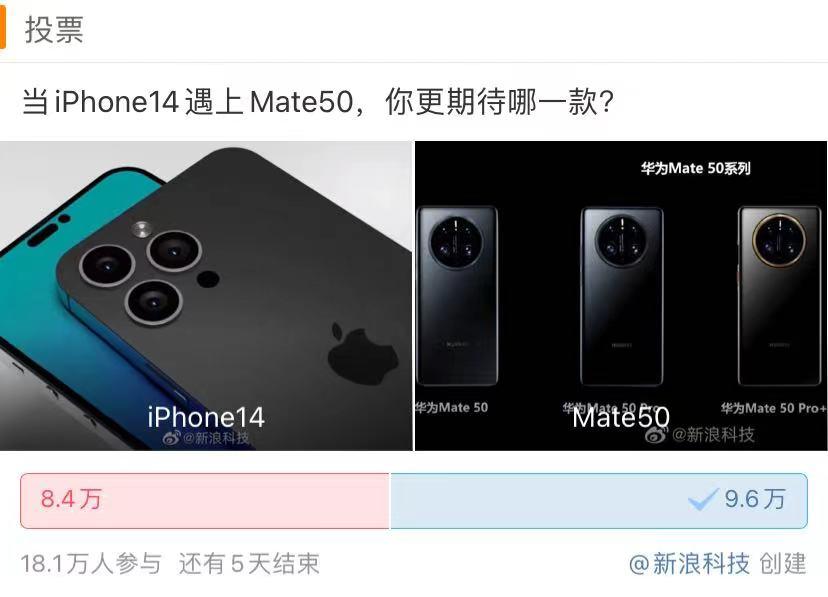Screen dimensions: 828x597
Task: Open the Mate50 series poll image
Action: click(x=622, y=296)
